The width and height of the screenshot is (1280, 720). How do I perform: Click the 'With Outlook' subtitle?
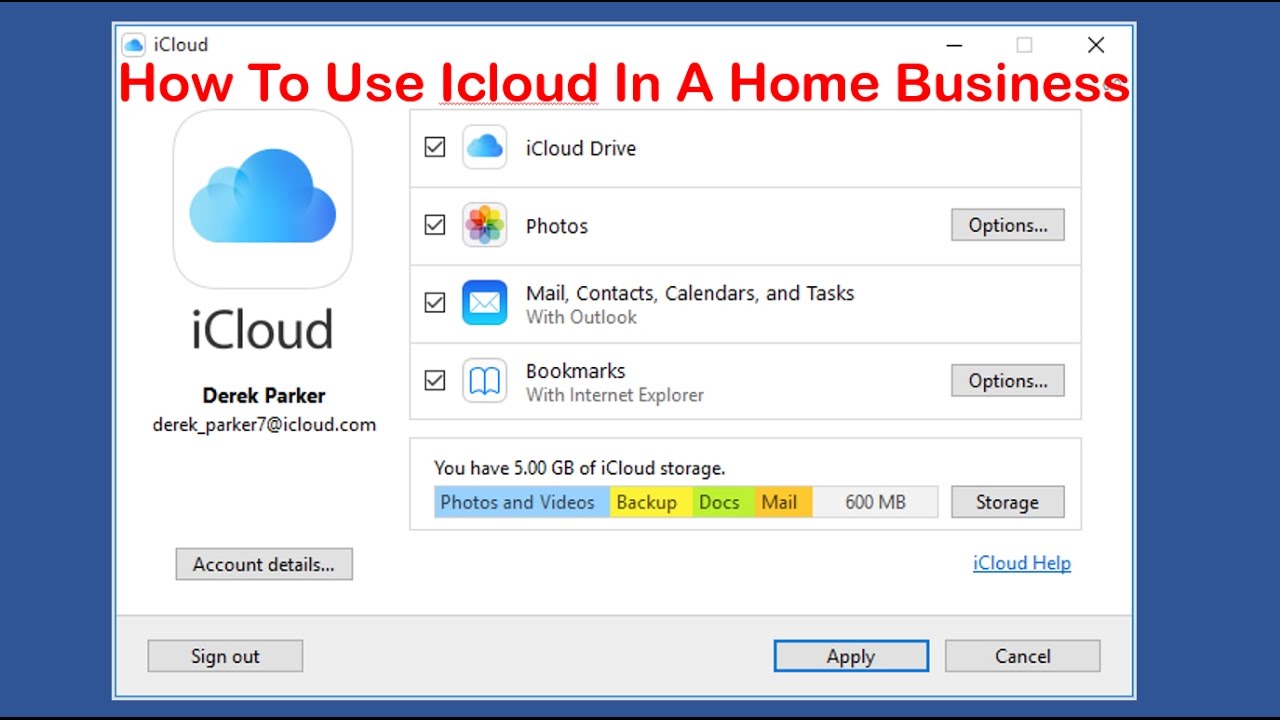click(581, 317)
